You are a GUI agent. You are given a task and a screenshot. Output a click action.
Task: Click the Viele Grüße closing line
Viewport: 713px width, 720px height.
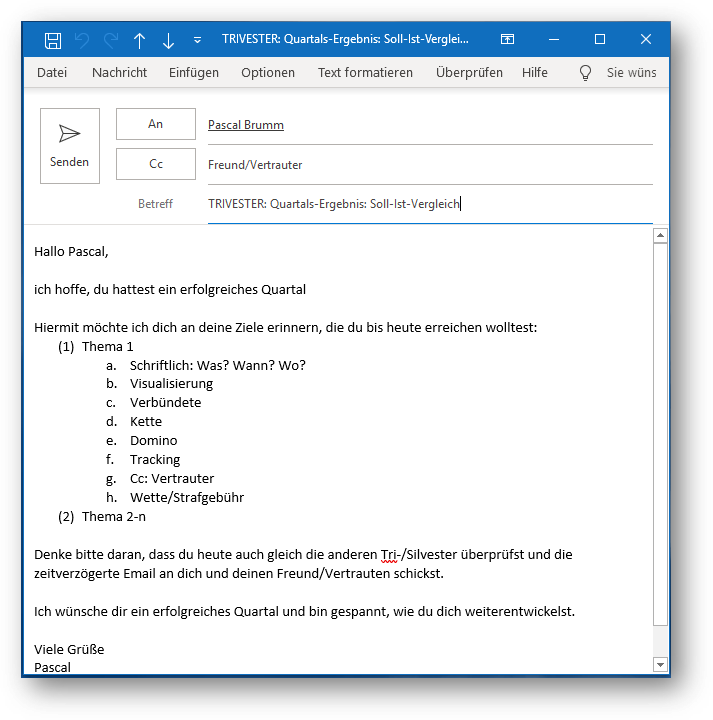point(69,650)
